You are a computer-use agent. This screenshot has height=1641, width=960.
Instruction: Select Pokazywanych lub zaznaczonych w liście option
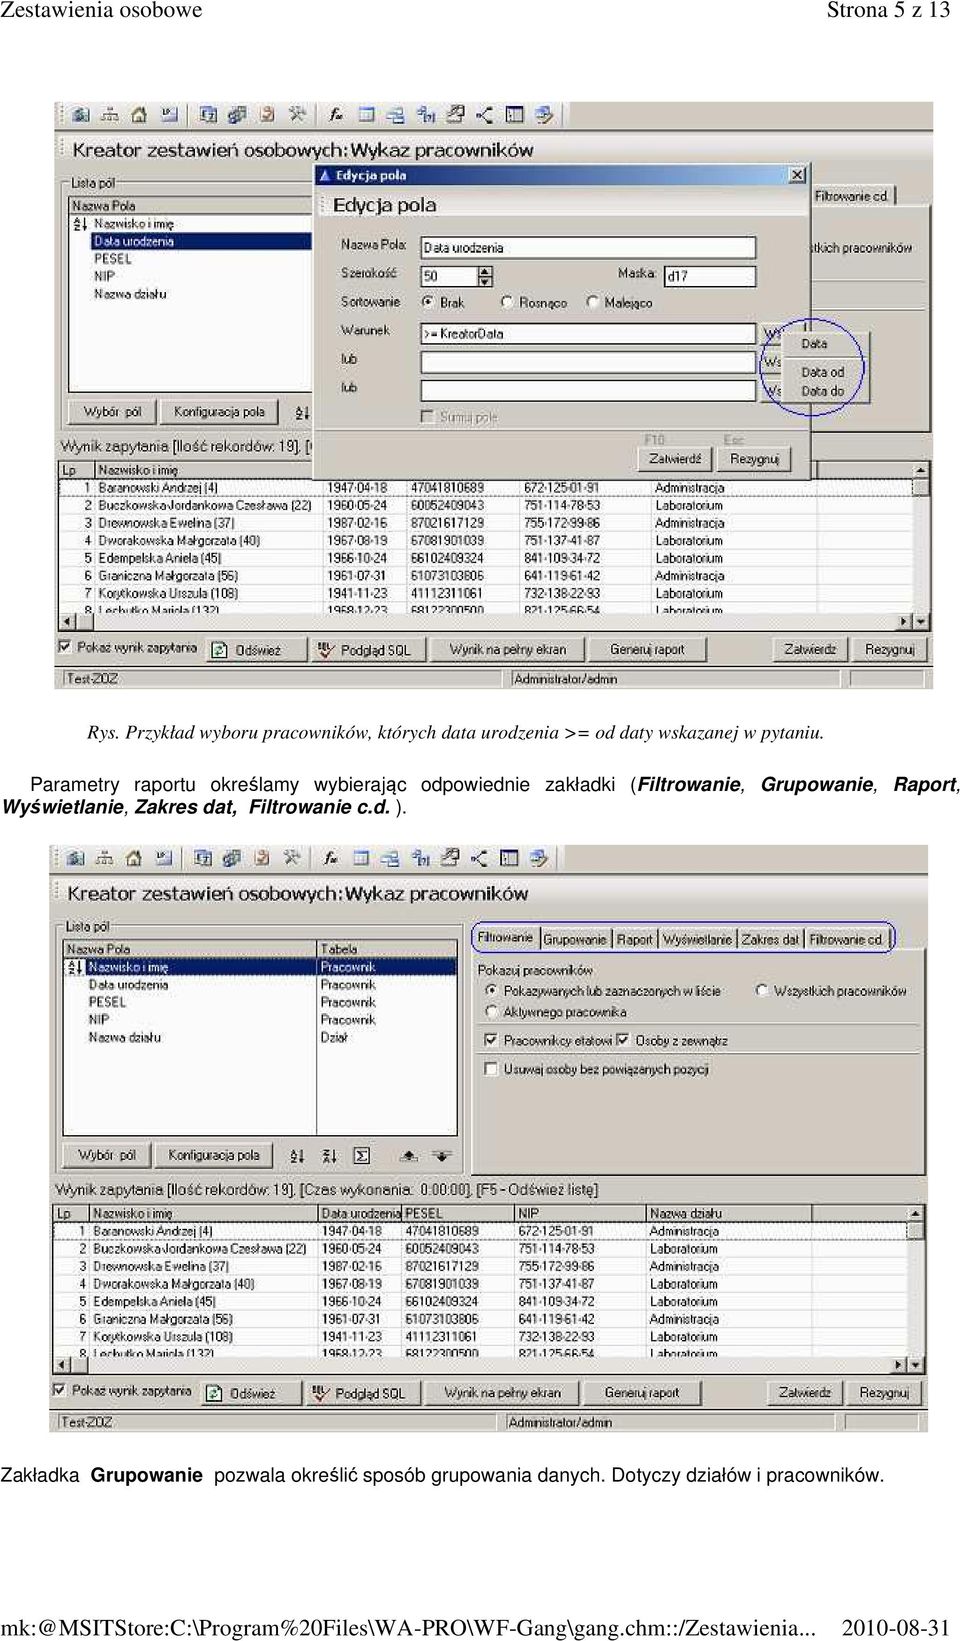coord(491,990)
